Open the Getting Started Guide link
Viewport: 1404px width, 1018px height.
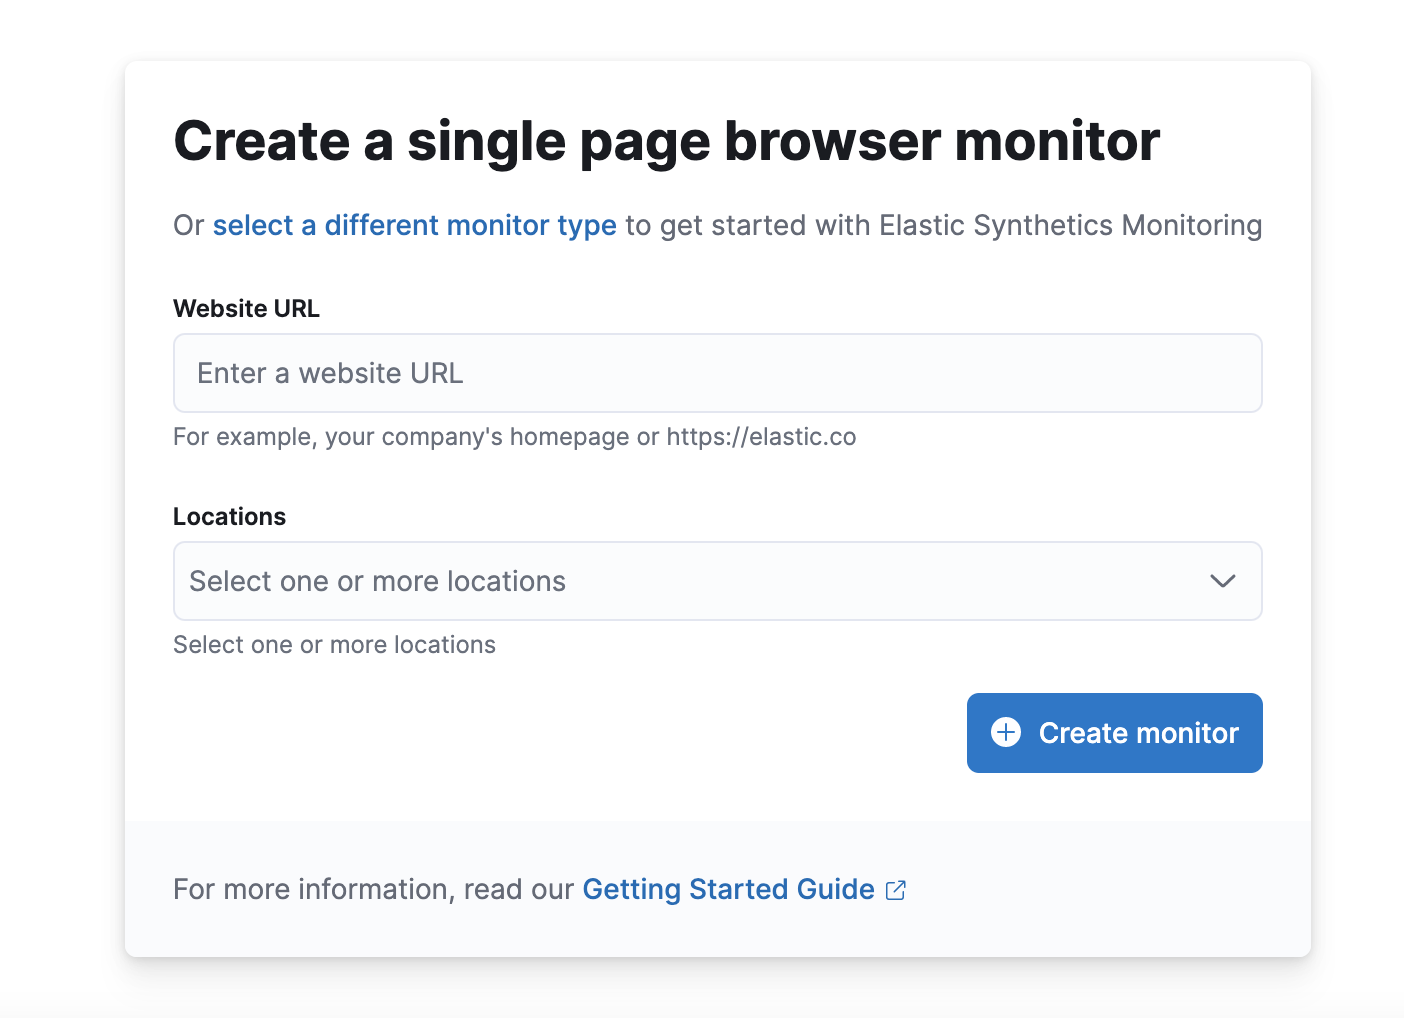[x=728, y=889]
